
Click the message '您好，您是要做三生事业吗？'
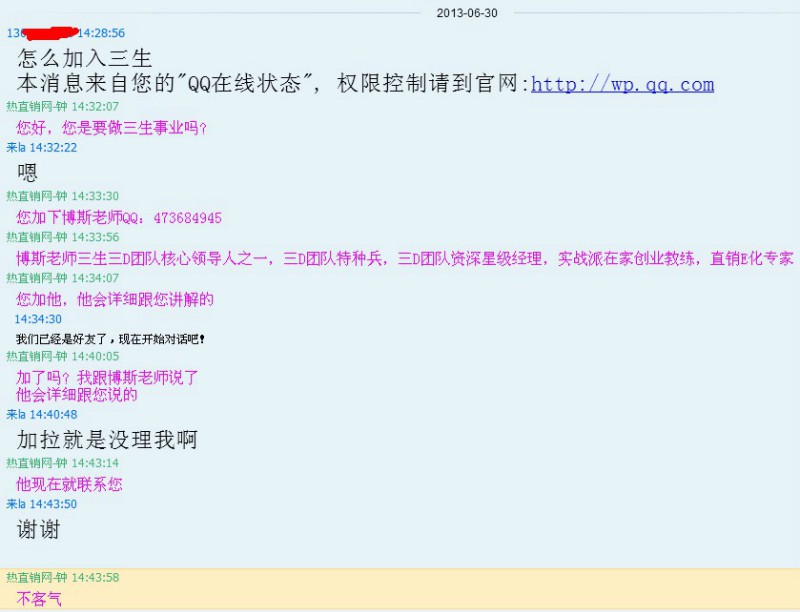click(x=112, y=127)
